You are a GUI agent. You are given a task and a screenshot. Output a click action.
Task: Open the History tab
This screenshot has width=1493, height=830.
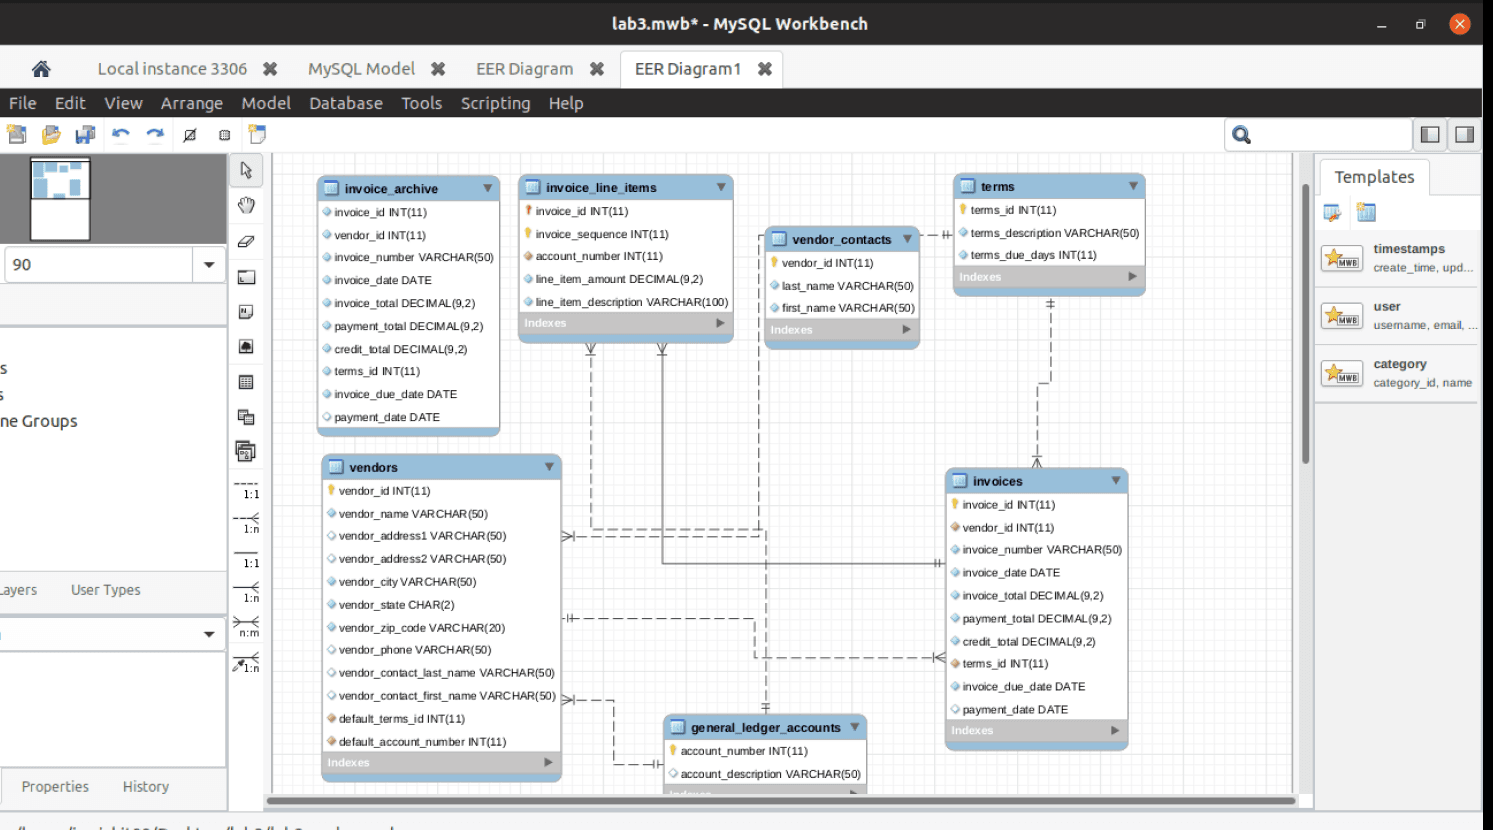click(146, 787)
